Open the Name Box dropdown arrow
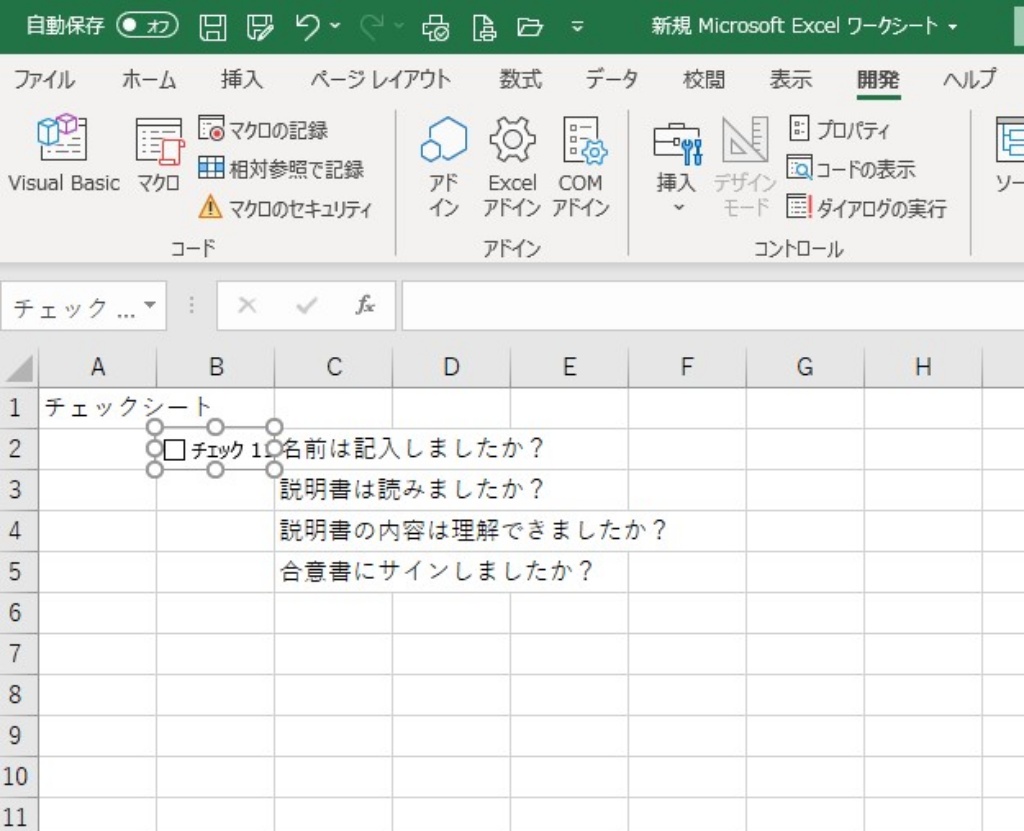This screenshot has width=1024, height=831. click(x=151, y=305)
